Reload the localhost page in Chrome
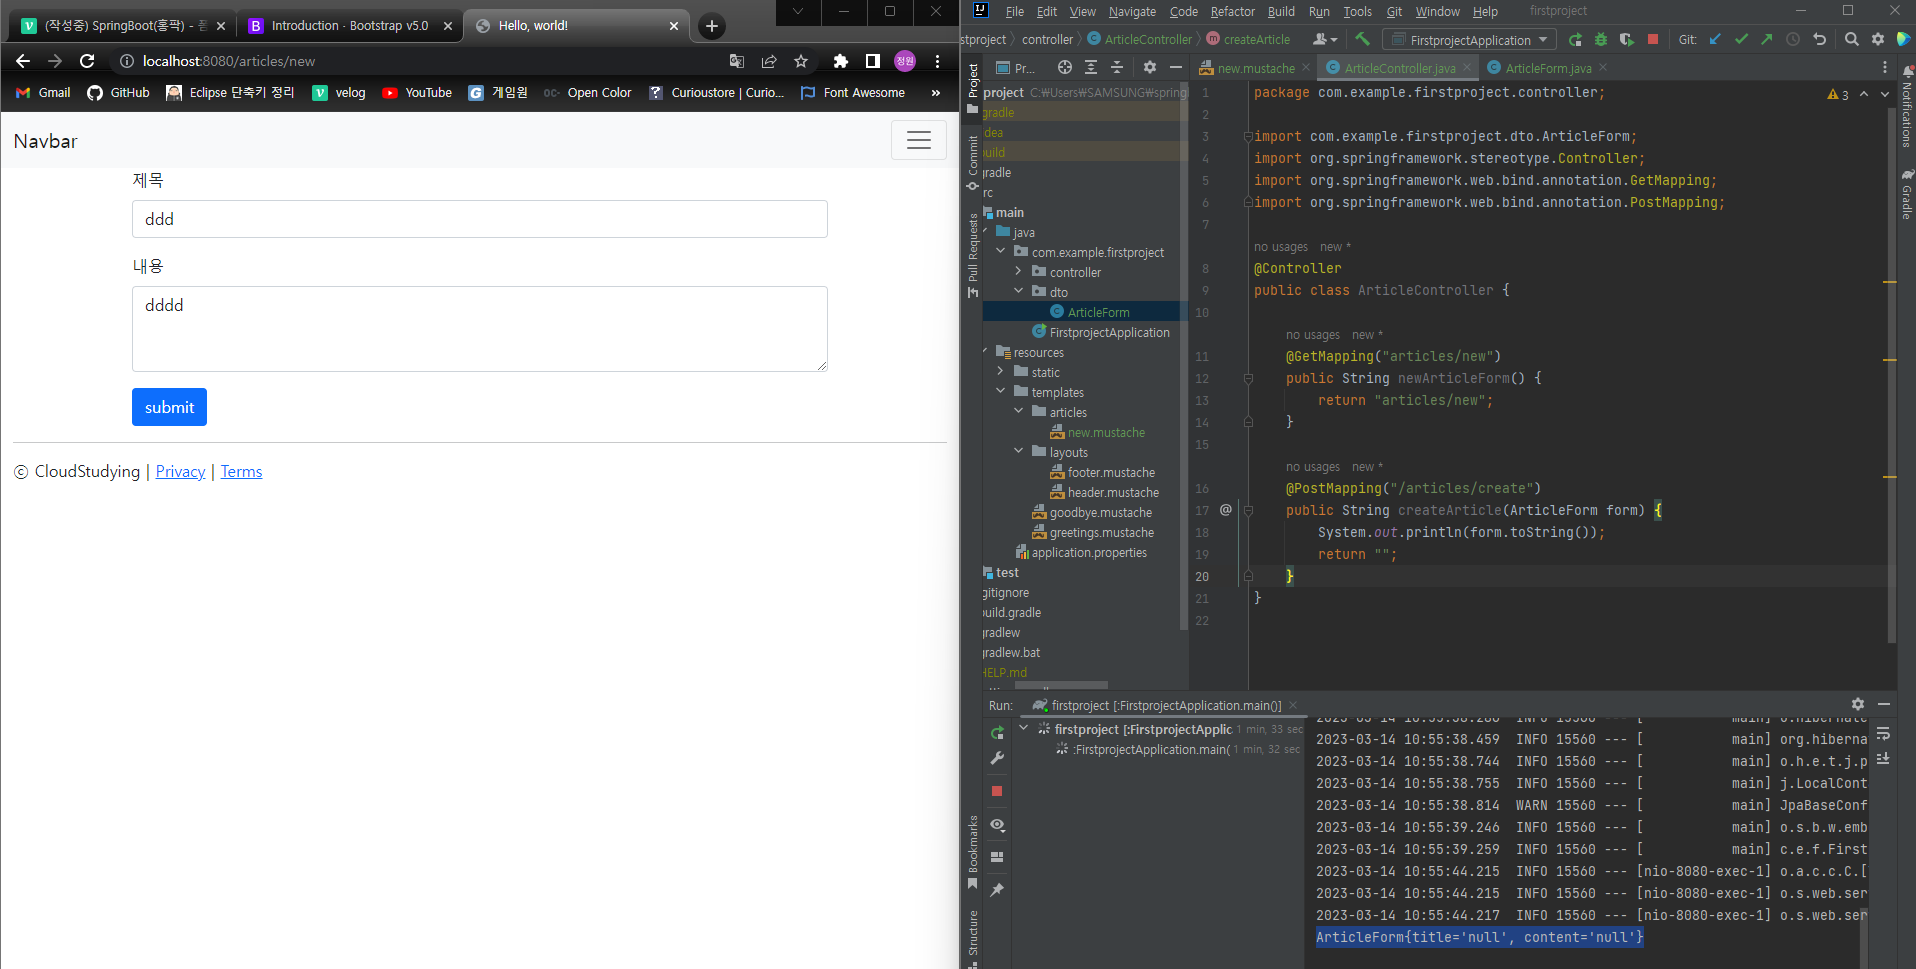This screenshot has height=969, width=1916. (x=87, y=61)
